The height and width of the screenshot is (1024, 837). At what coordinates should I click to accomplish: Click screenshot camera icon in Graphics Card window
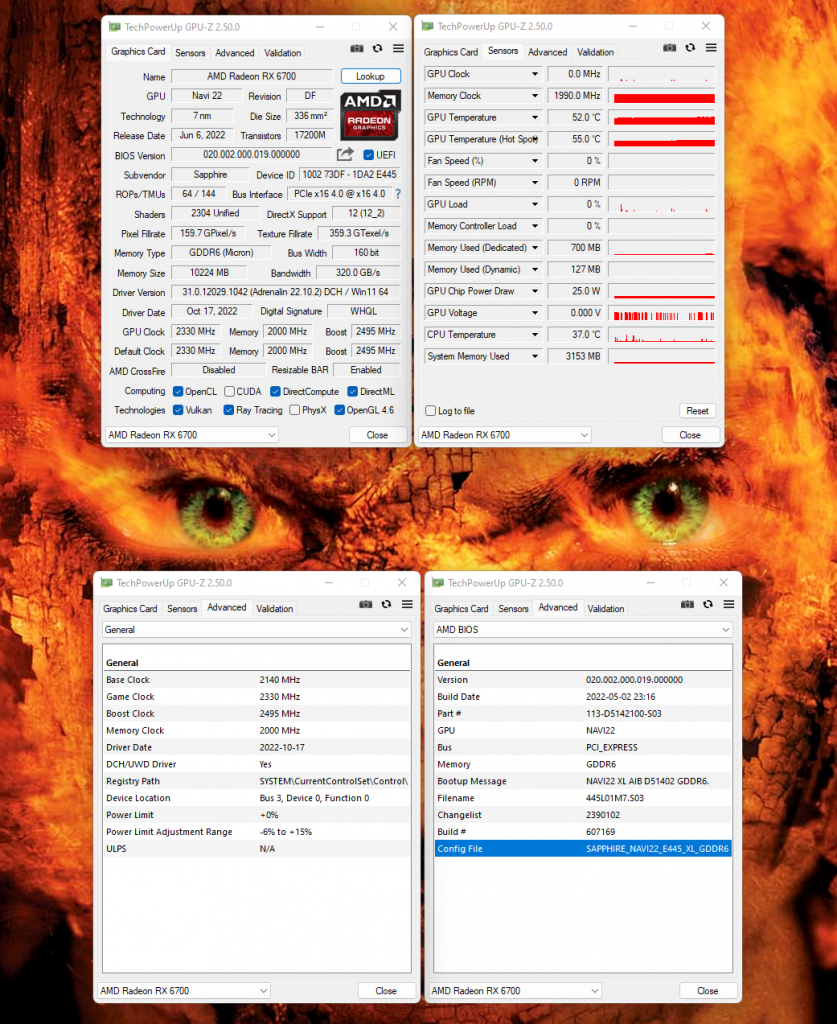(356, 48)
